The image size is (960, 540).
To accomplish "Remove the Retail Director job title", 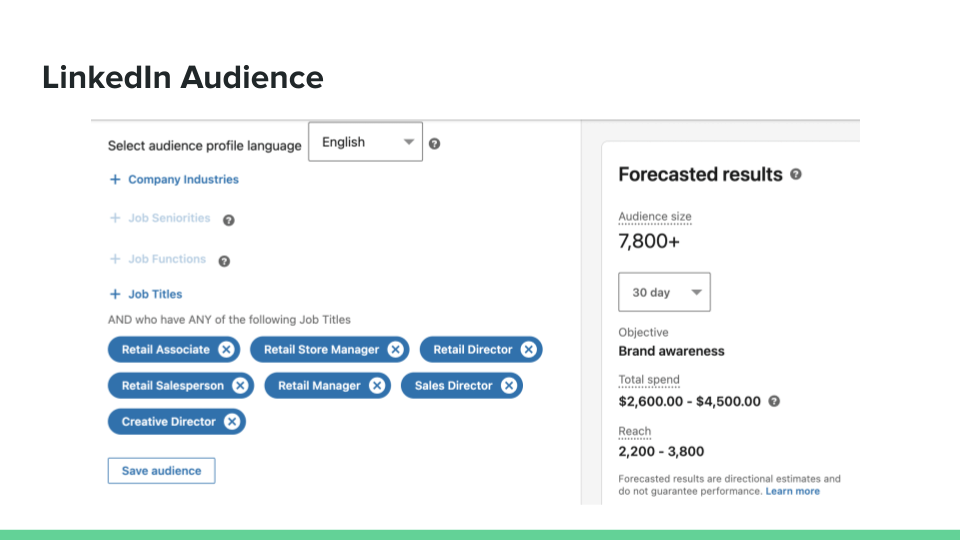I will pyautogui.click(x=528, y=350).
